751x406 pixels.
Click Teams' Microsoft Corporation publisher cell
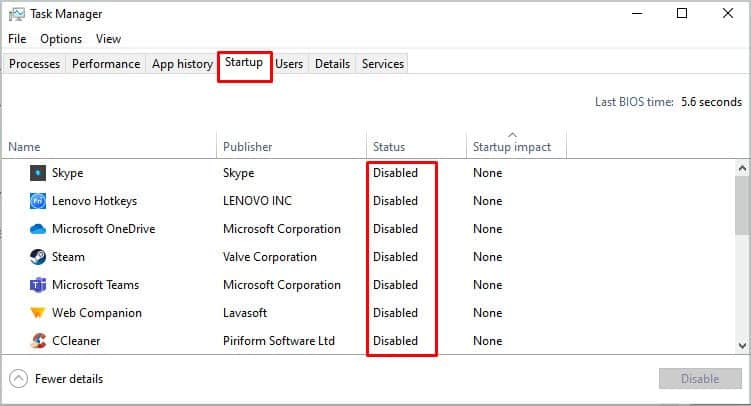coord(282,285)
